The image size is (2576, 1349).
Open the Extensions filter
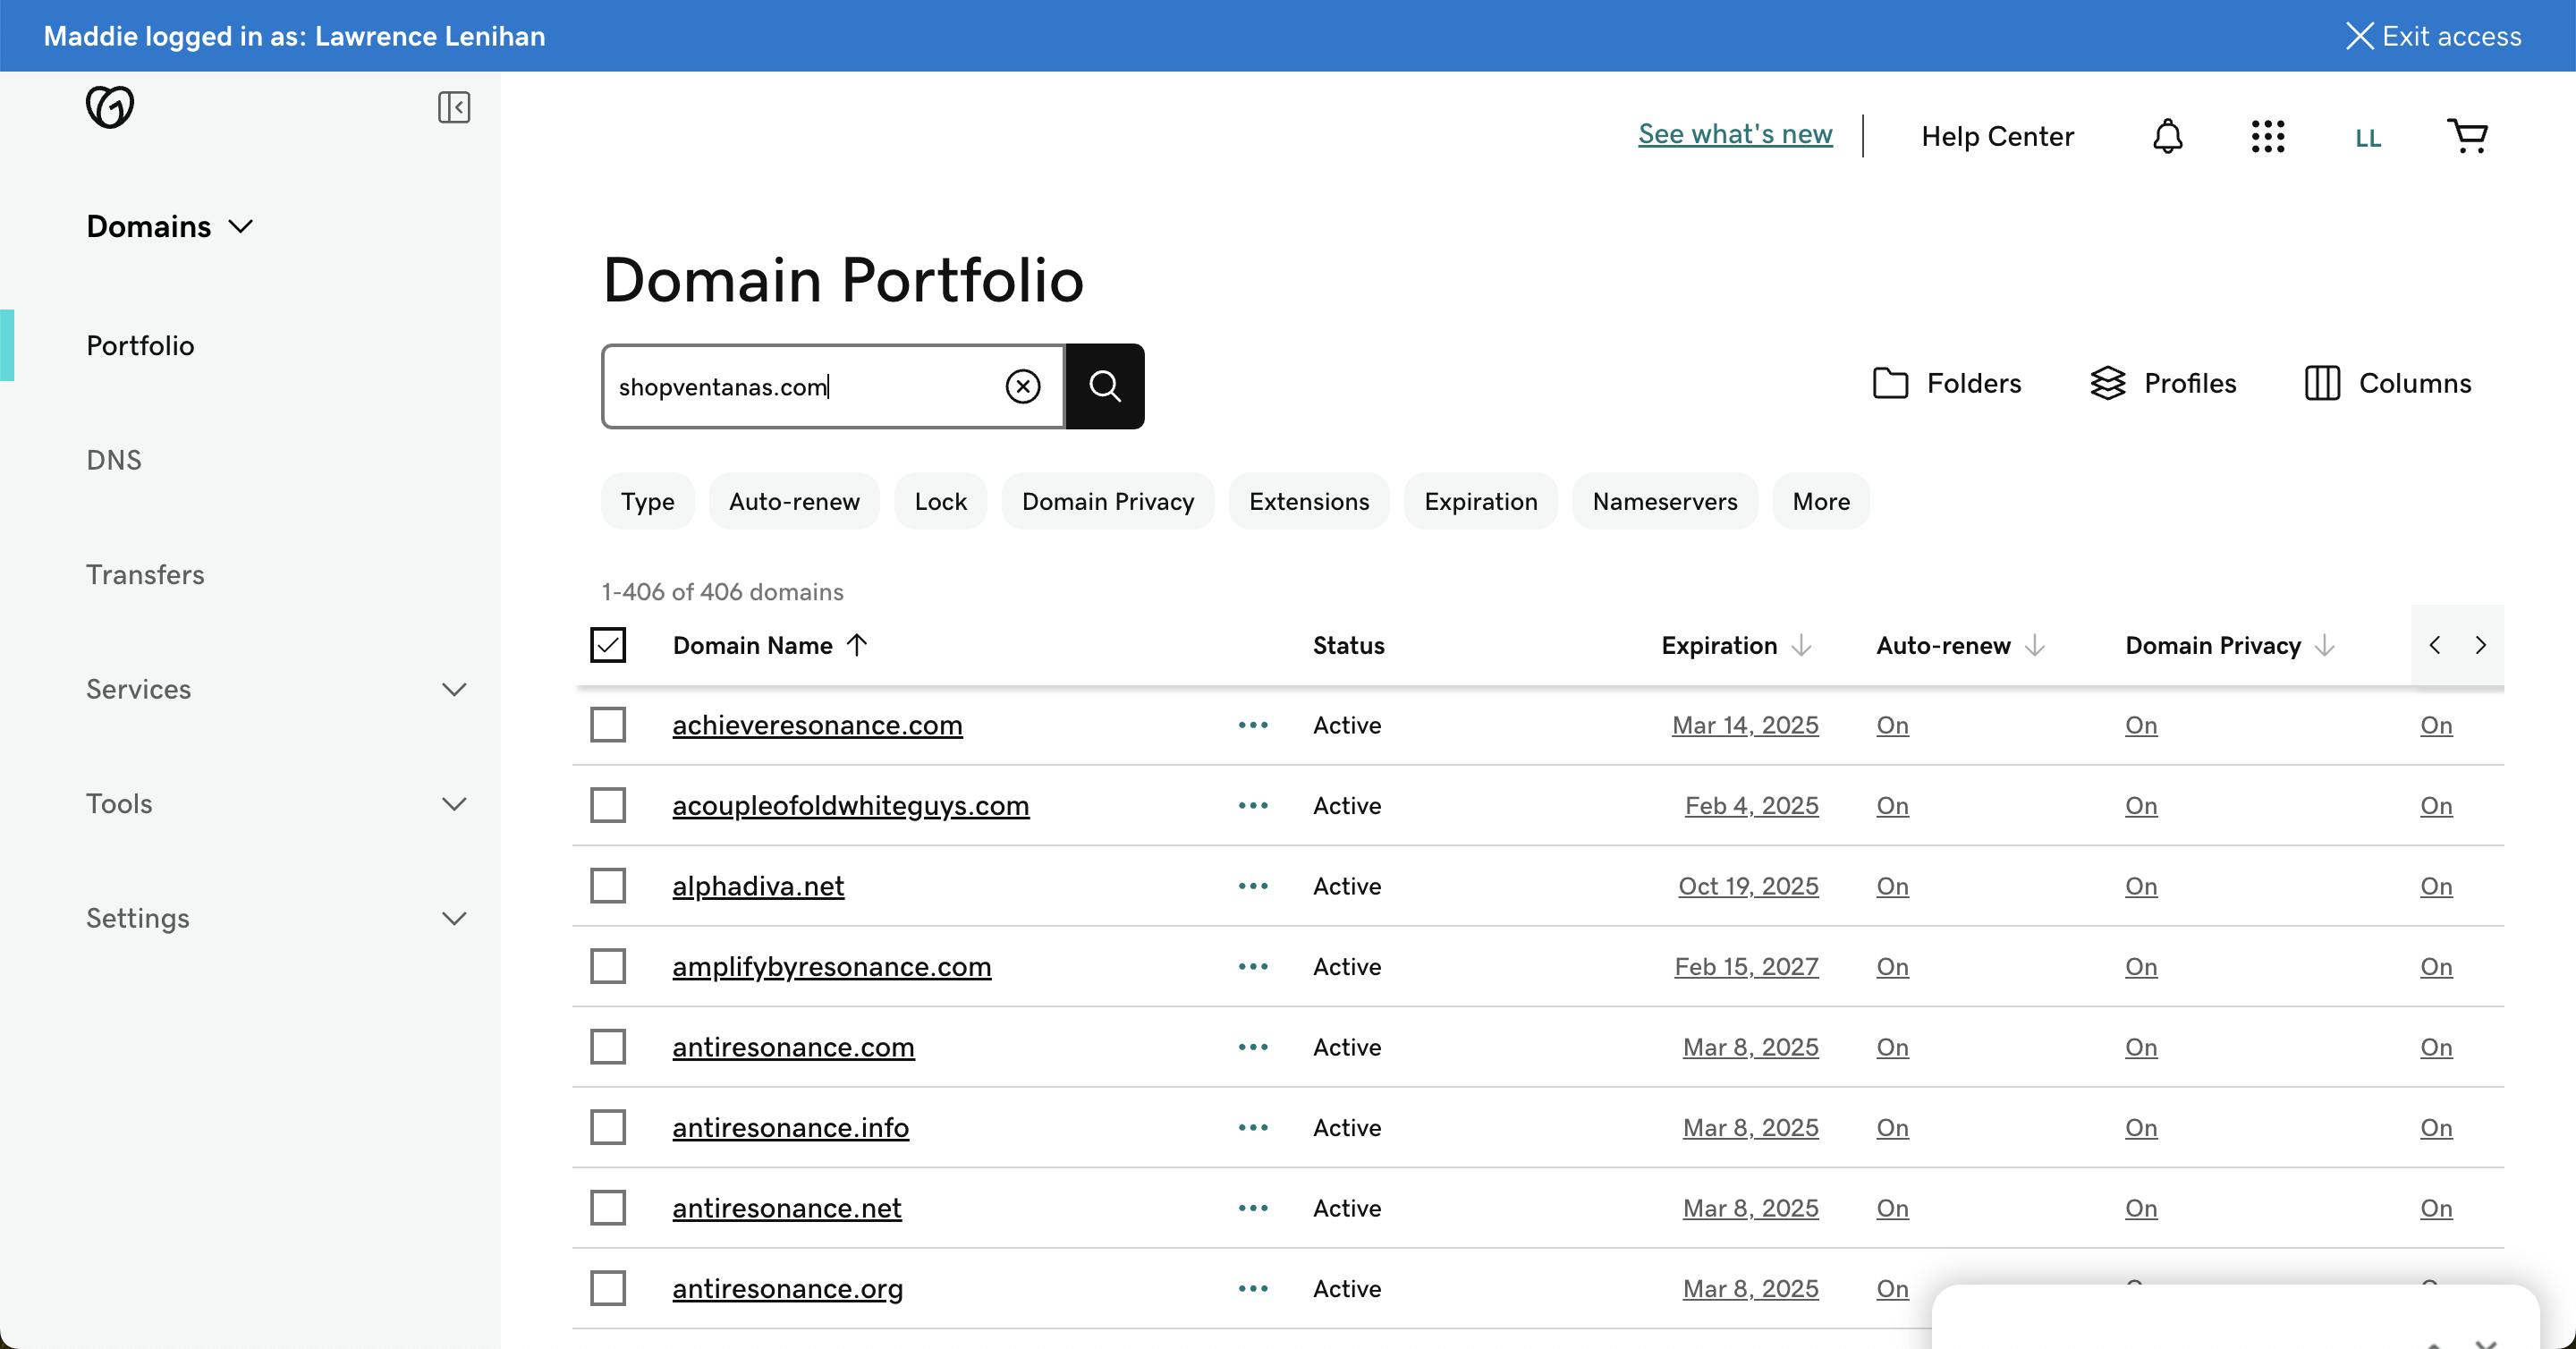pyautogui.click(x=1309, y=501)
